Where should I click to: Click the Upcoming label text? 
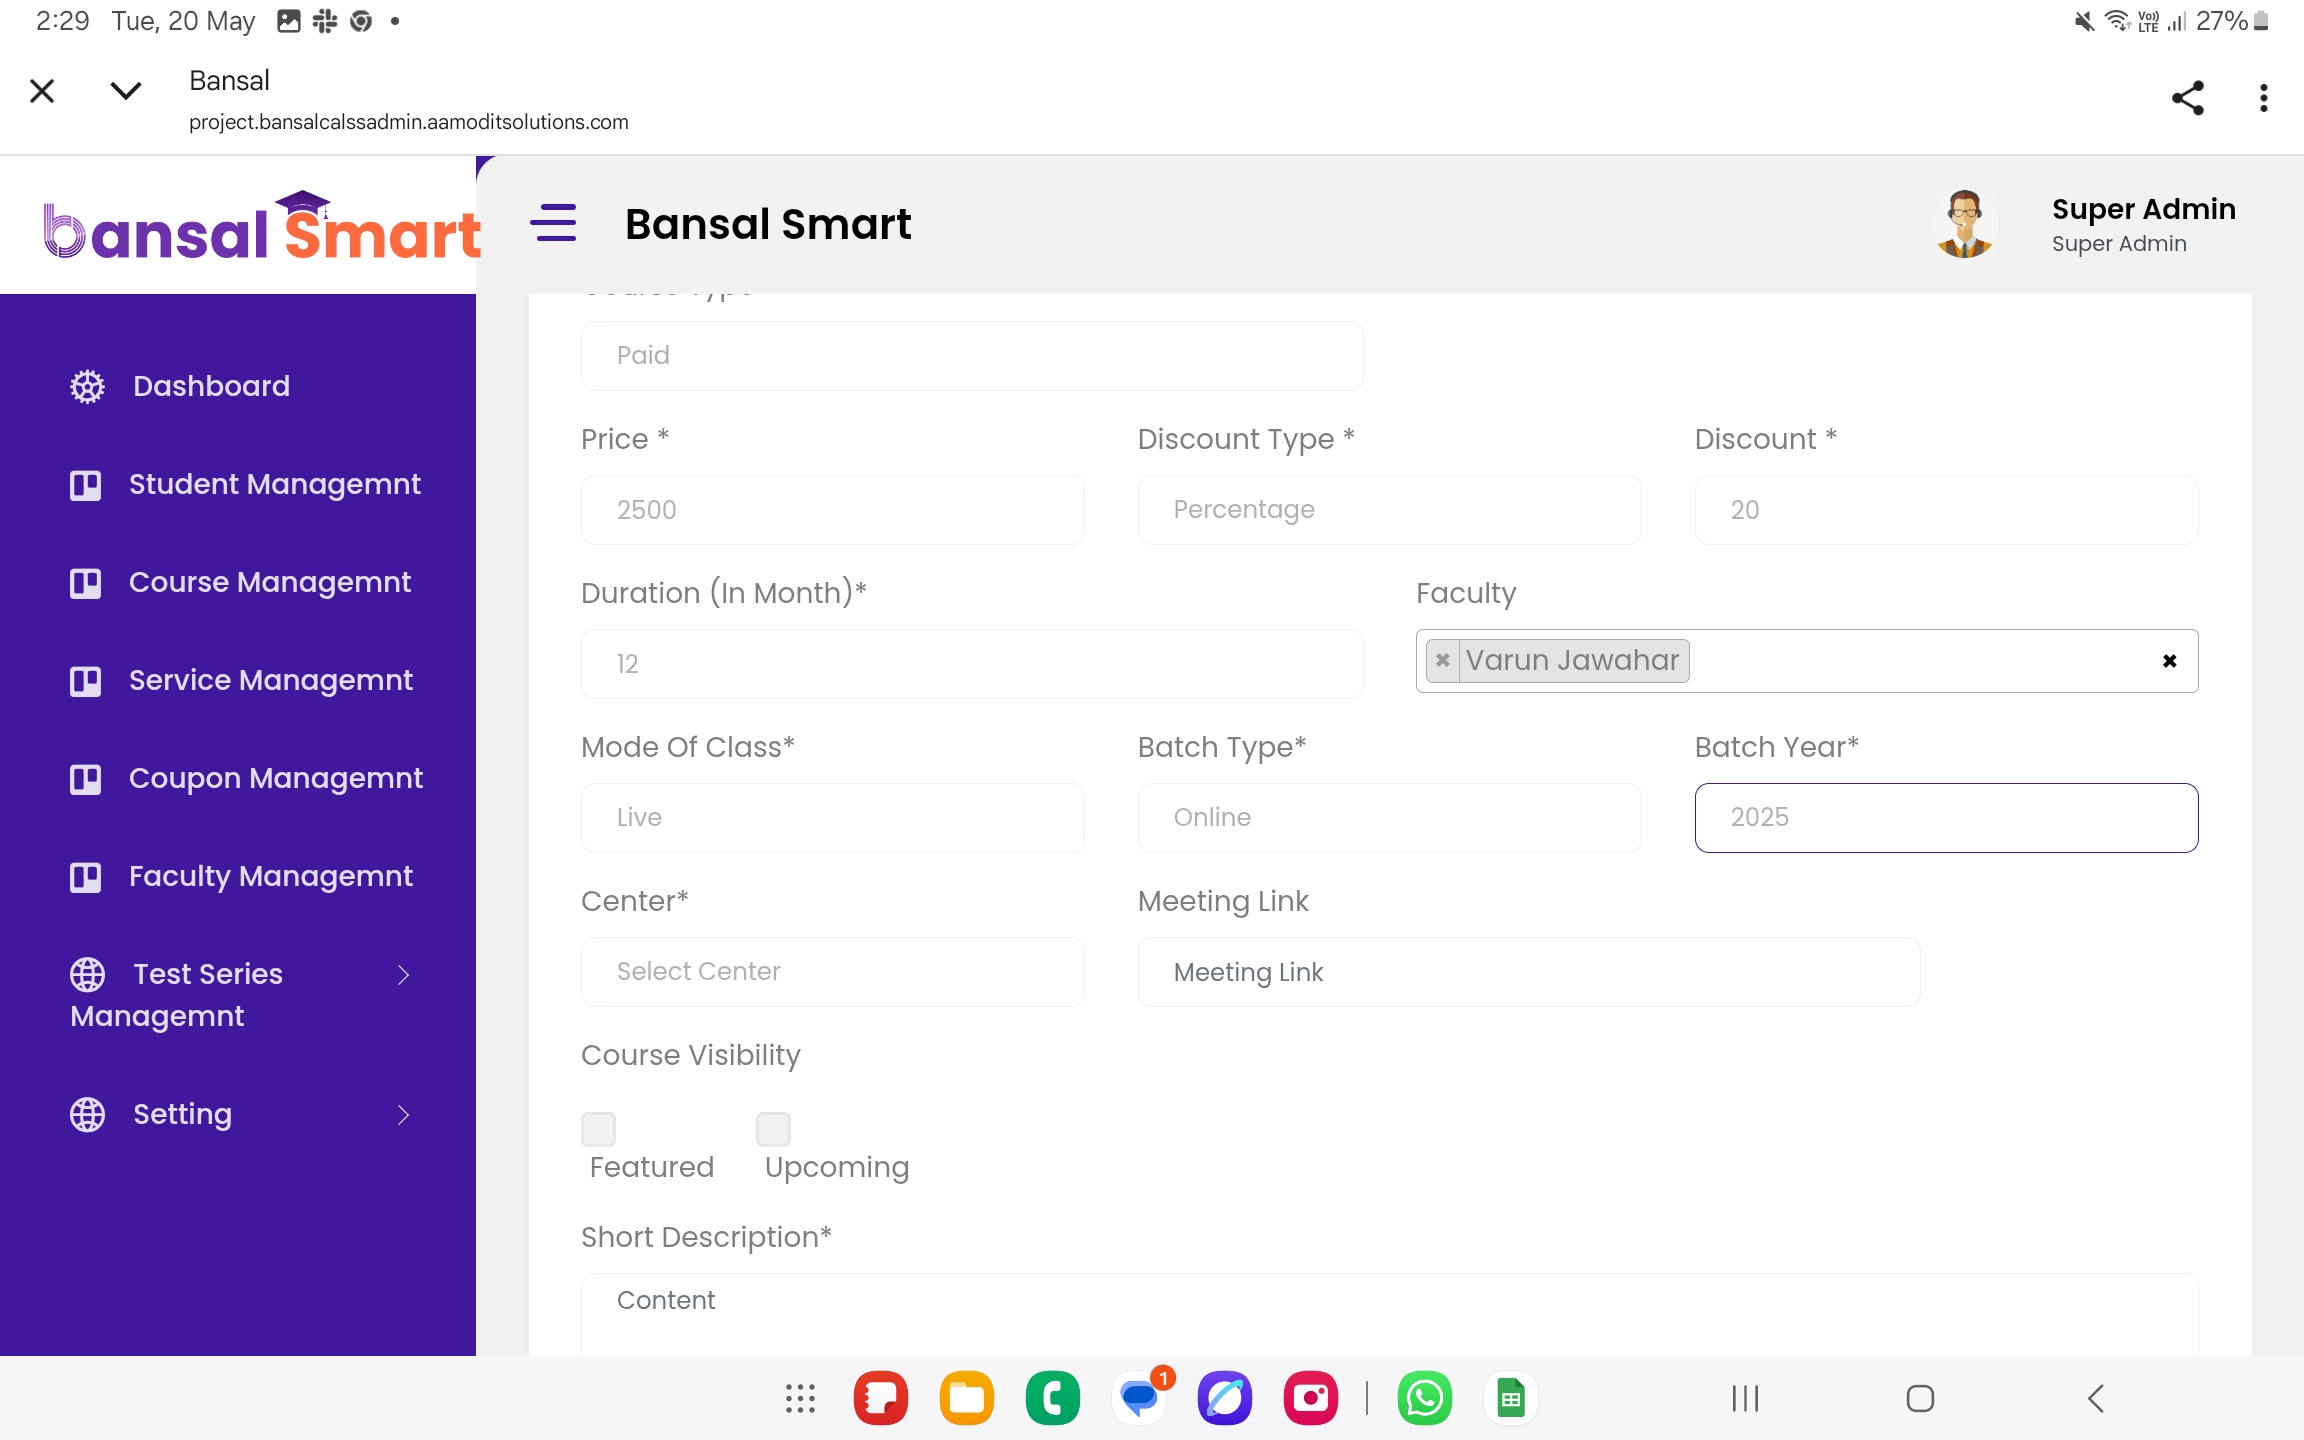[837, 1168]
